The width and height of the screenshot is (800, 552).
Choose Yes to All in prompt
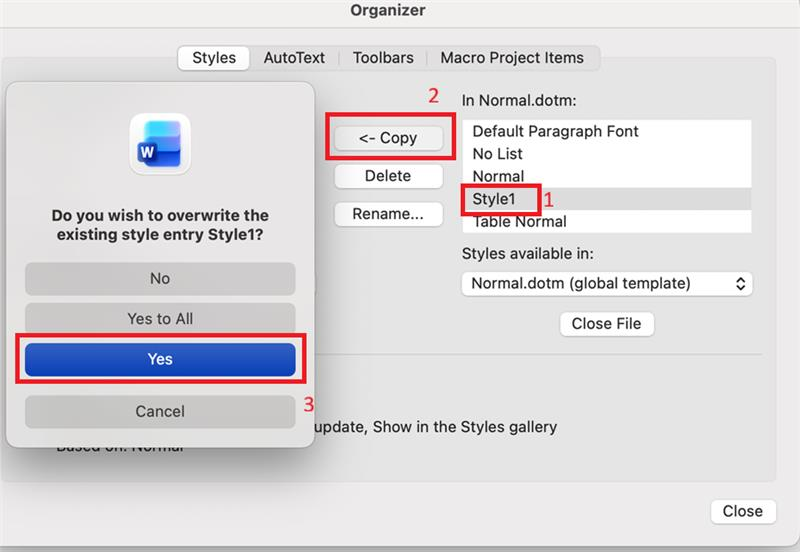(160, 319)
